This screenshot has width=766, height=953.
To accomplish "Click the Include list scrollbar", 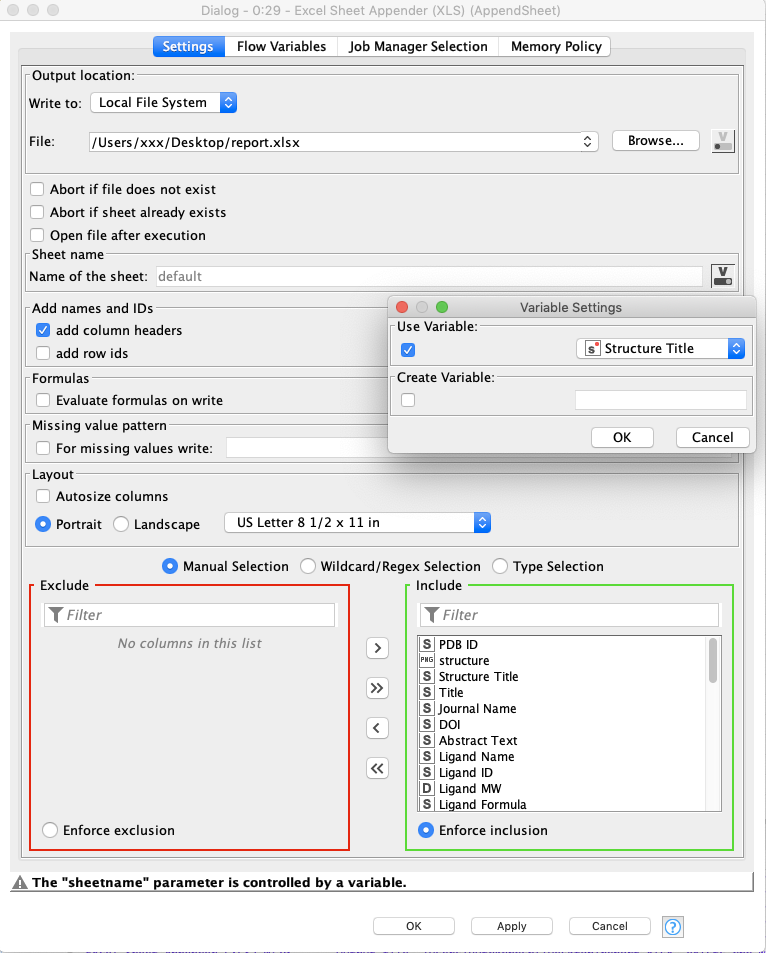I will coord(713,661).
